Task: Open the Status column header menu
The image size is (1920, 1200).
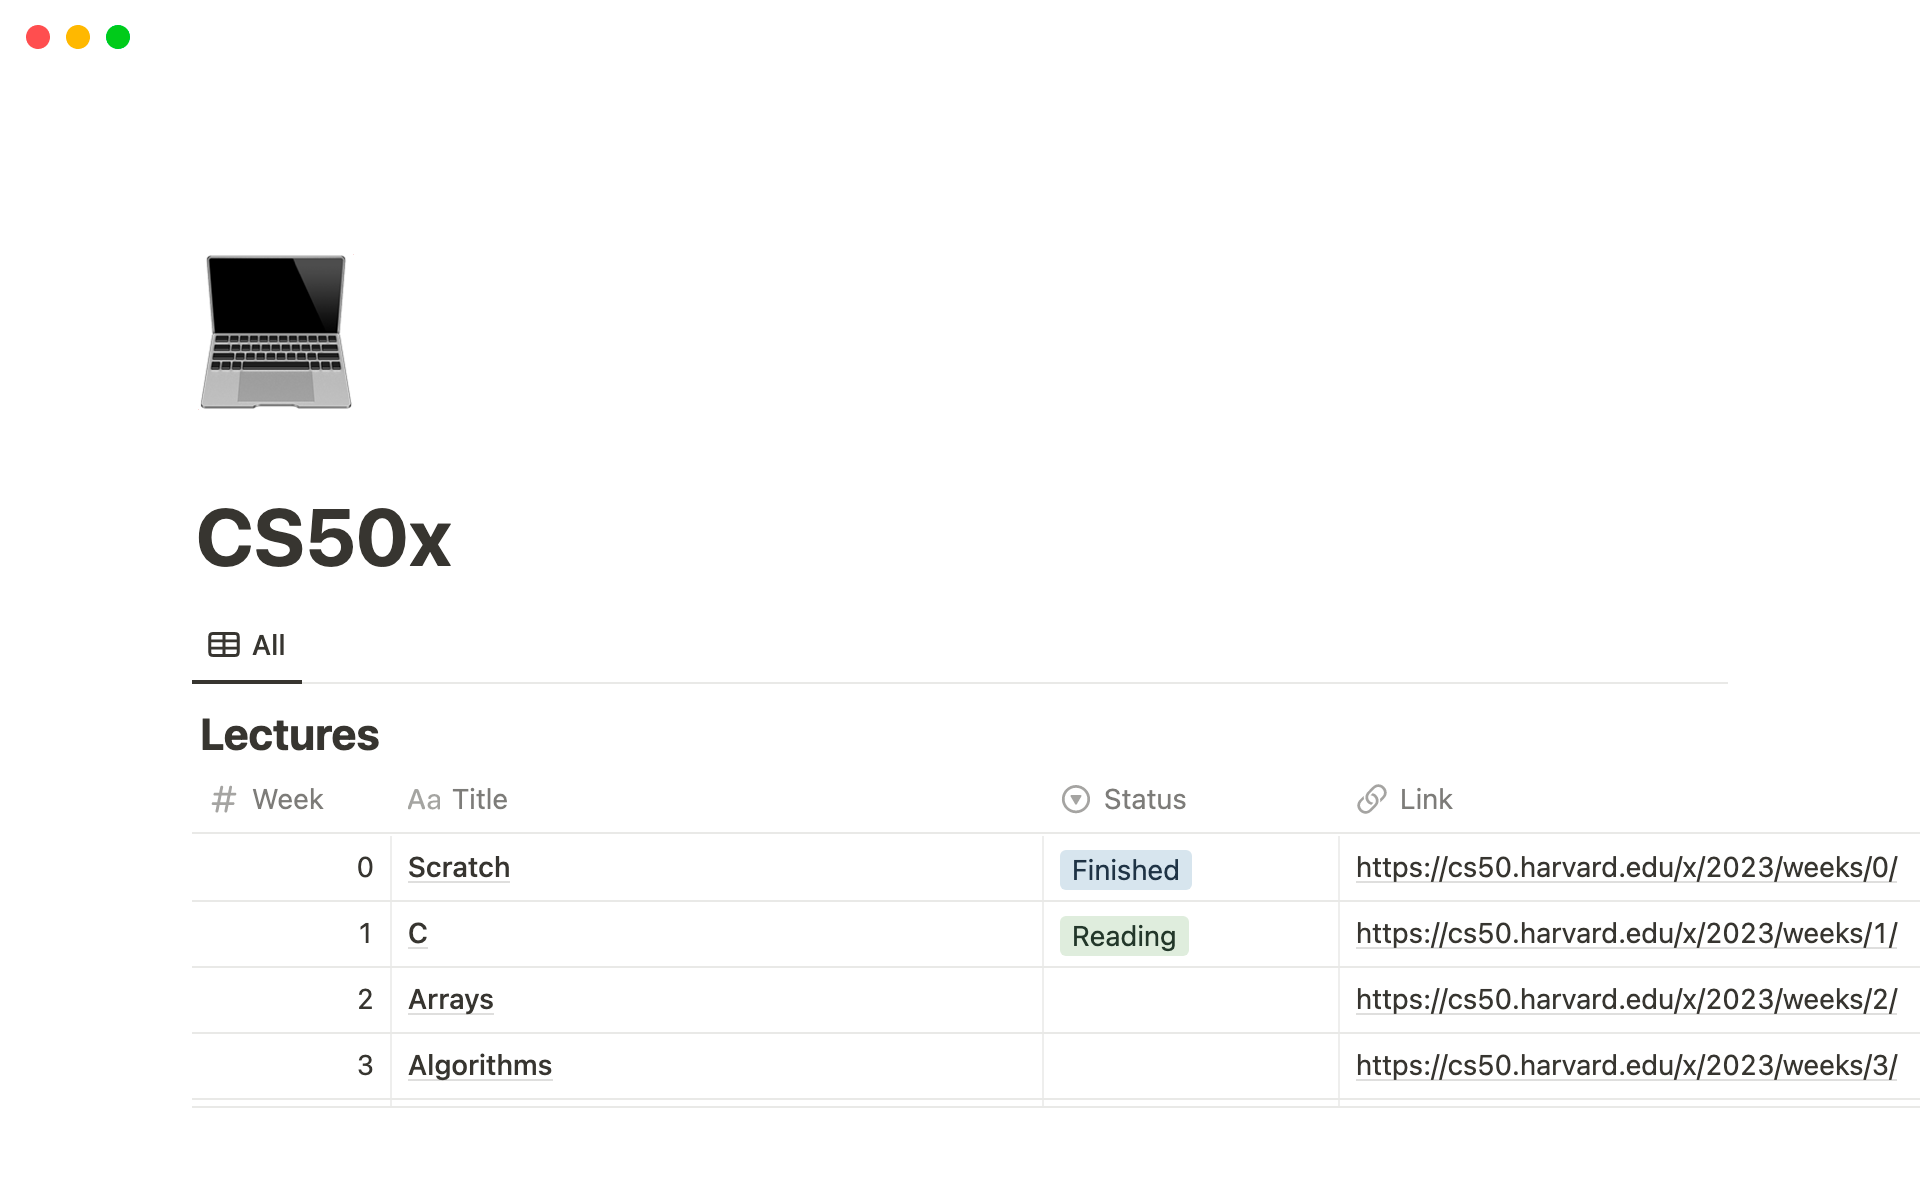Action: pos(1144,799)
